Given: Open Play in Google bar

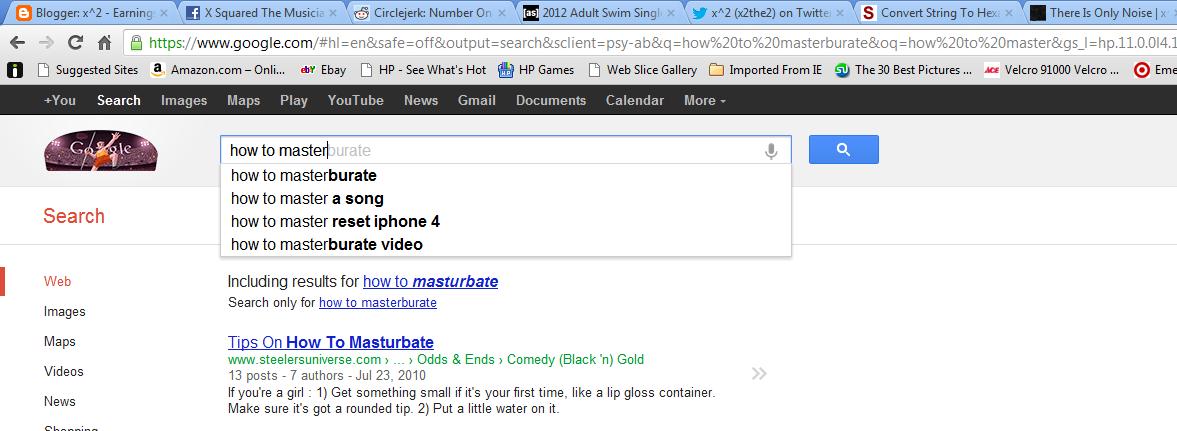Looking at the screenshot, I should pyautogui.click(x=293, y=100).
